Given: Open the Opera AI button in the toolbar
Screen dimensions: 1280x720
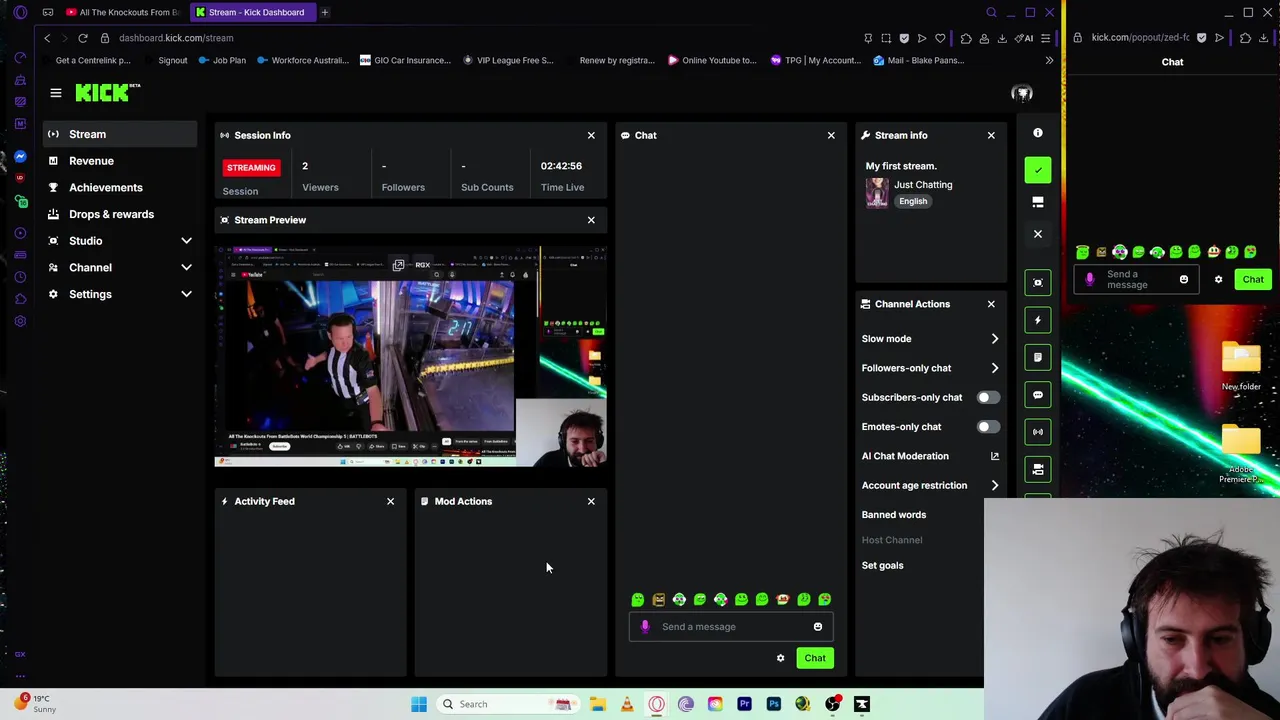Looking at the screenshot, I should point(1025,38).
